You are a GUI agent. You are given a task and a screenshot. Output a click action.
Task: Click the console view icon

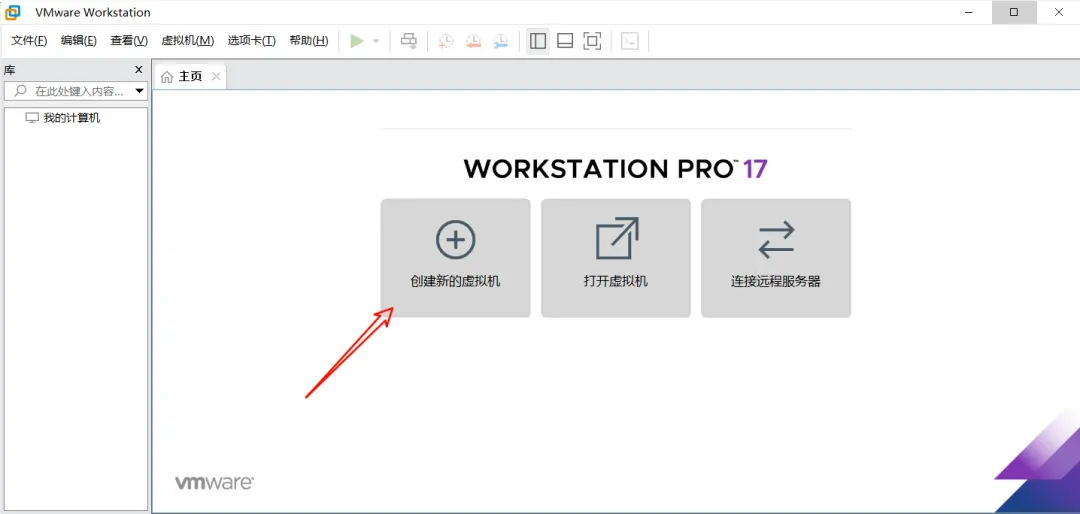pos(630,41)
